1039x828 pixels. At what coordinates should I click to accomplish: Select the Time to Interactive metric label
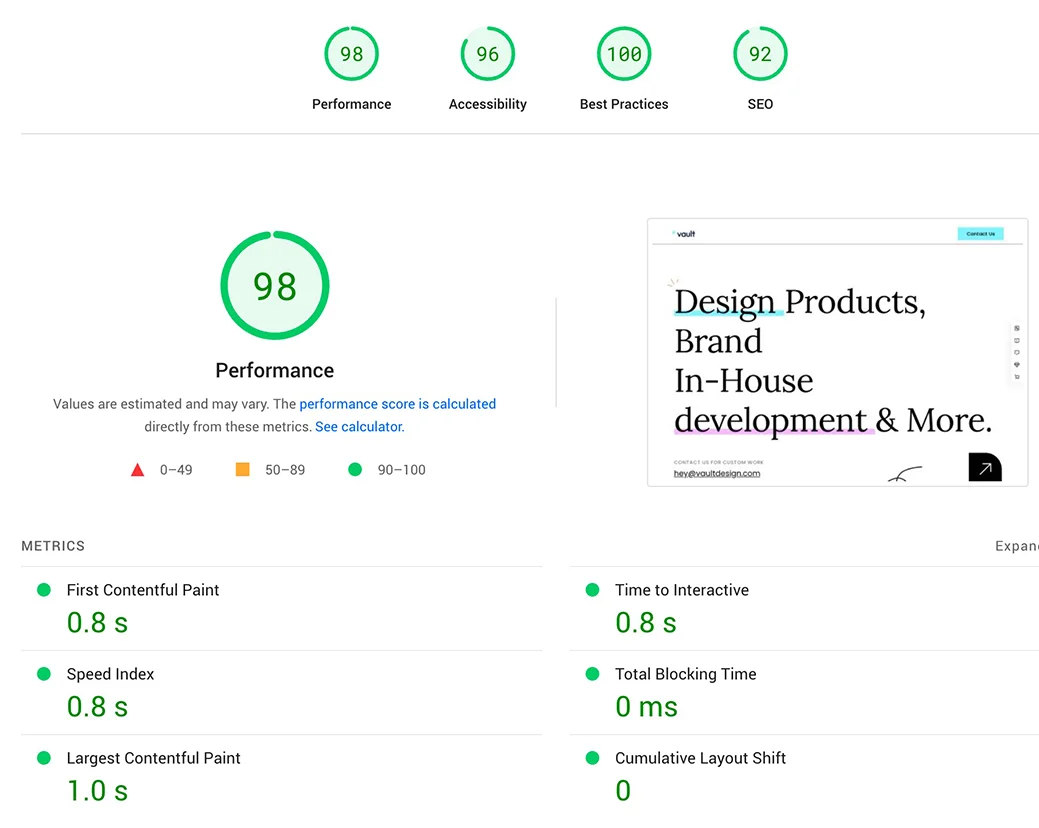(x=681, y=590)
